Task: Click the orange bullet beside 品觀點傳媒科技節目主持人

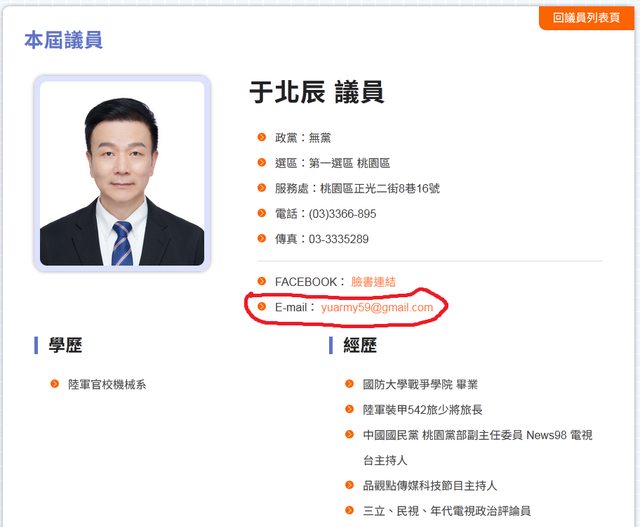Action: (x=349, y=485)
